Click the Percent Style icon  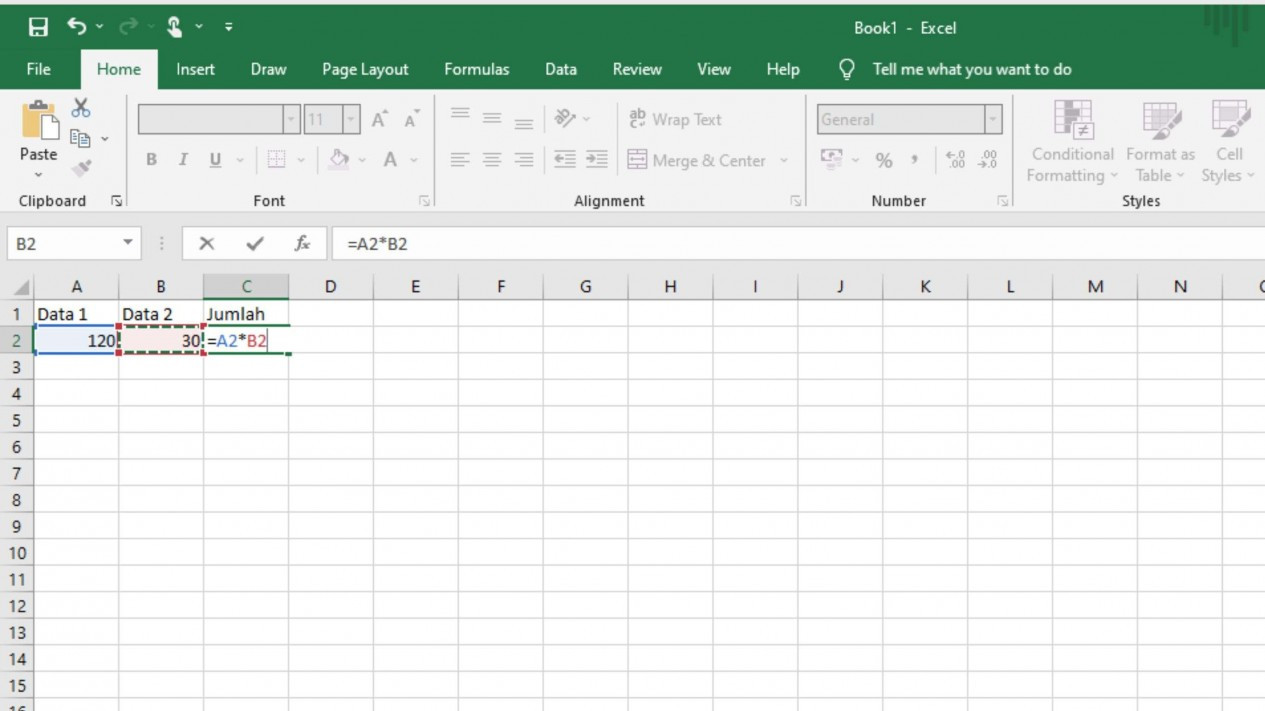[884, 160]
